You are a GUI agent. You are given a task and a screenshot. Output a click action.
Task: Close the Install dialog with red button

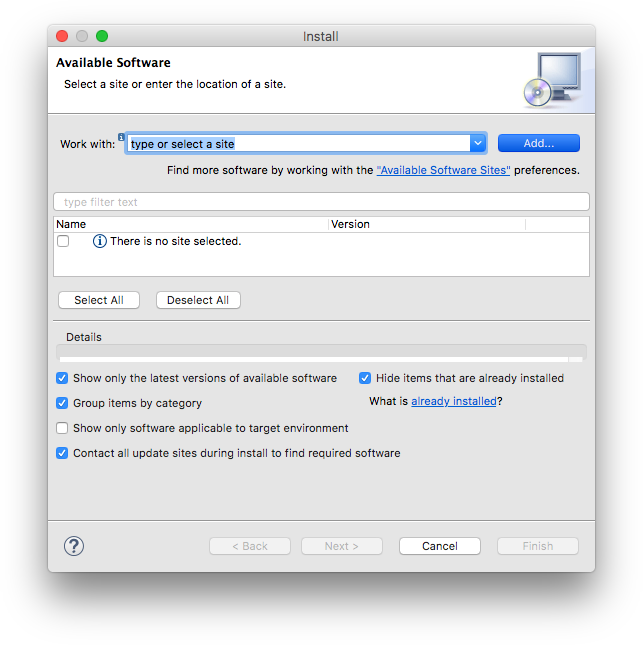tap(62, 36)
